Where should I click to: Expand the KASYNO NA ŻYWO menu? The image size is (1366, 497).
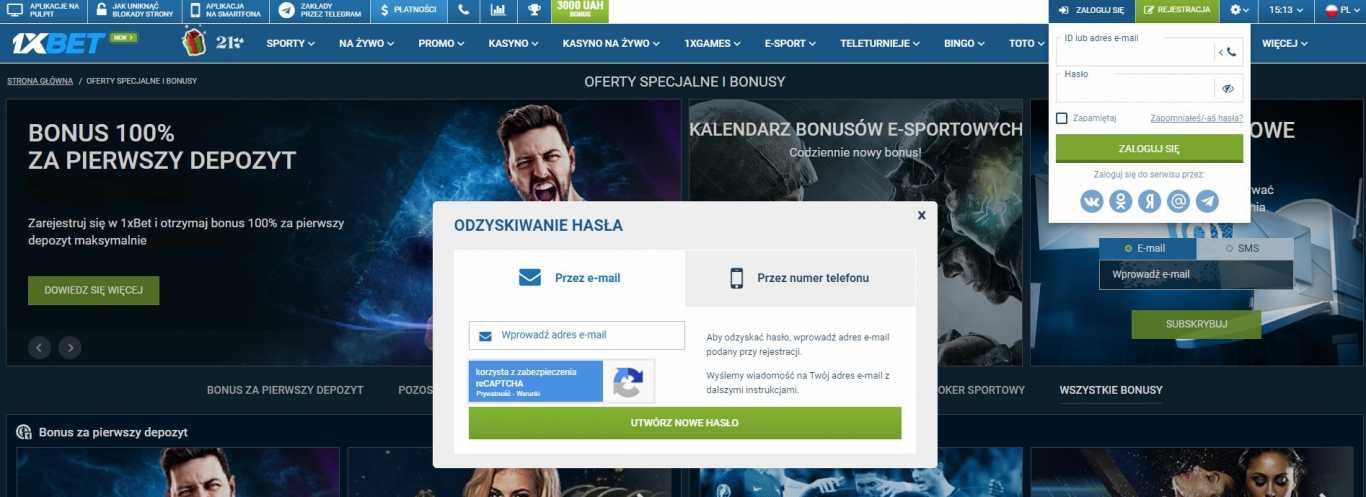click(611, 44)
